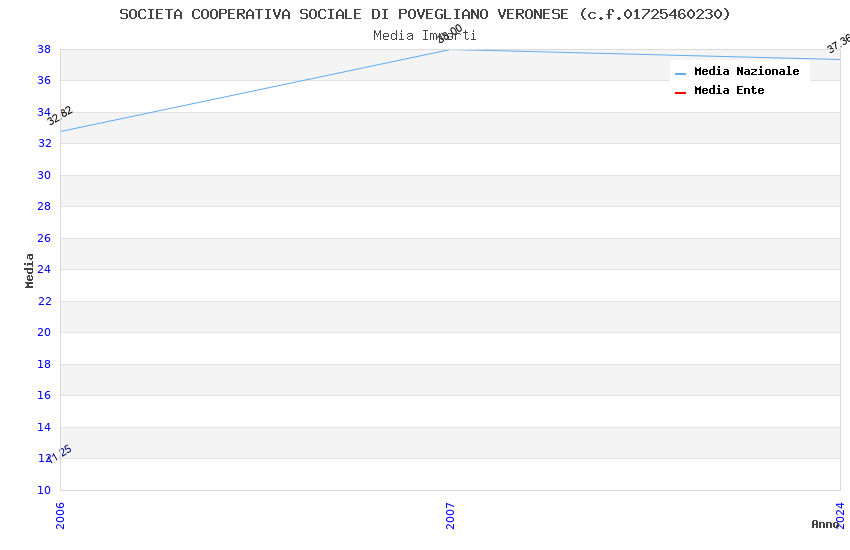Click the 2007 peak of the blue line

click(x=450, y=50)
